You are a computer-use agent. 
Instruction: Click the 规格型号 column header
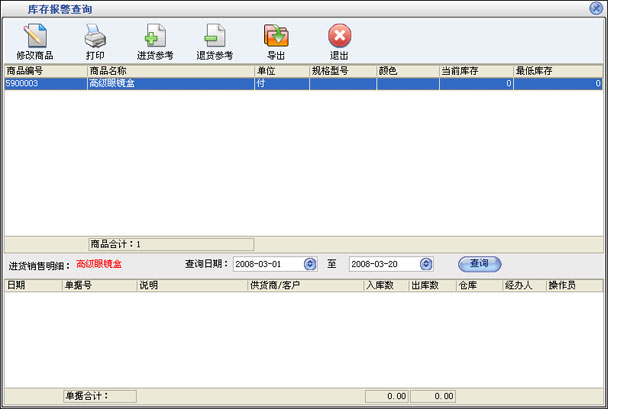pos(342,72)
